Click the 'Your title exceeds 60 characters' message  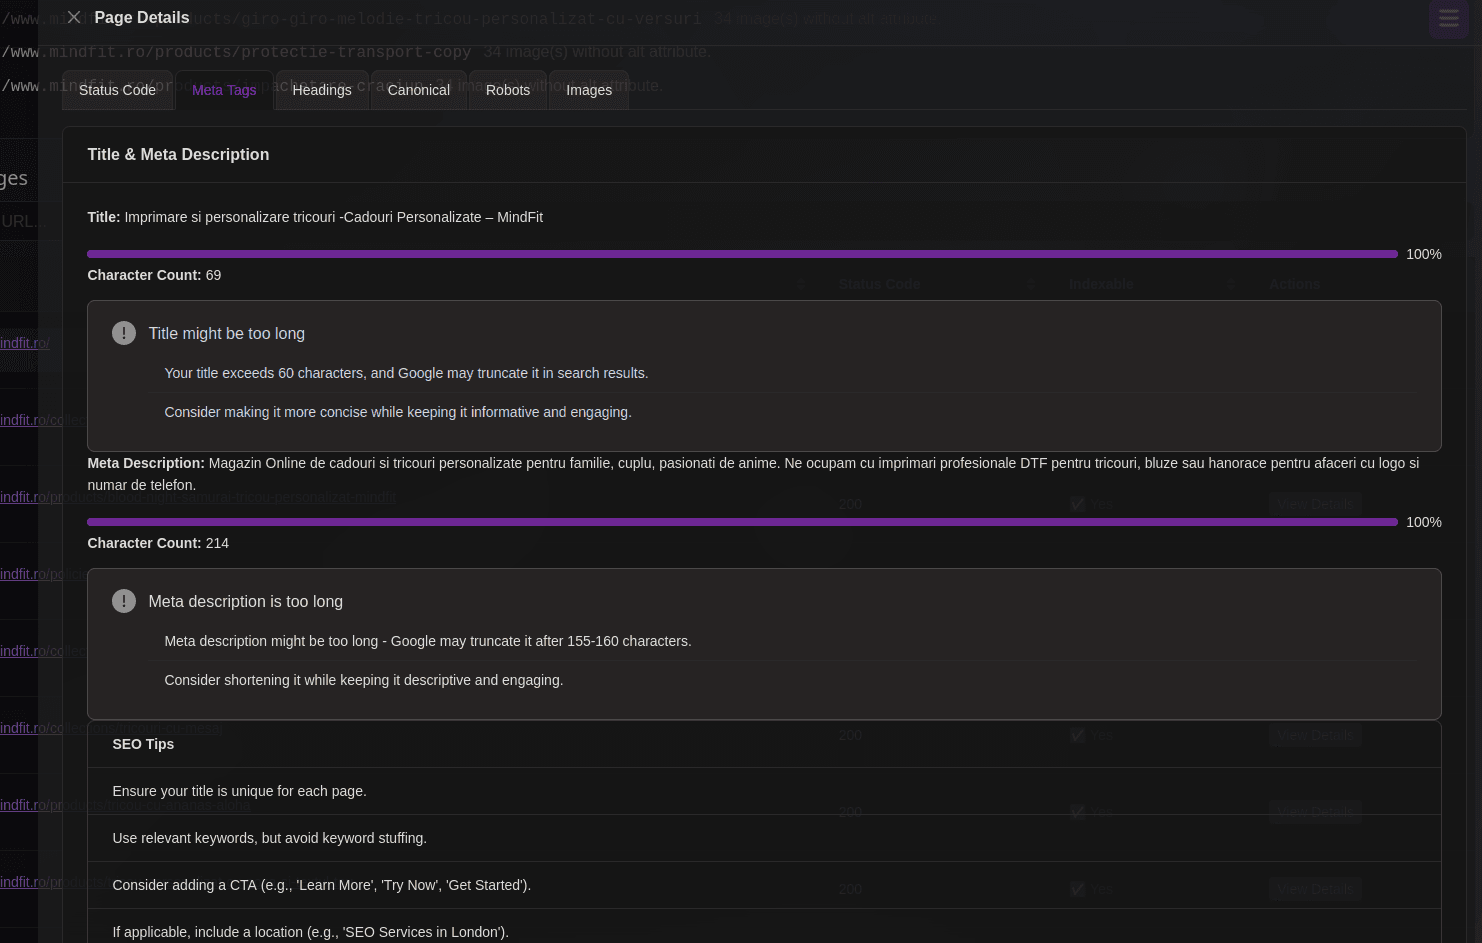pos(406,373)
